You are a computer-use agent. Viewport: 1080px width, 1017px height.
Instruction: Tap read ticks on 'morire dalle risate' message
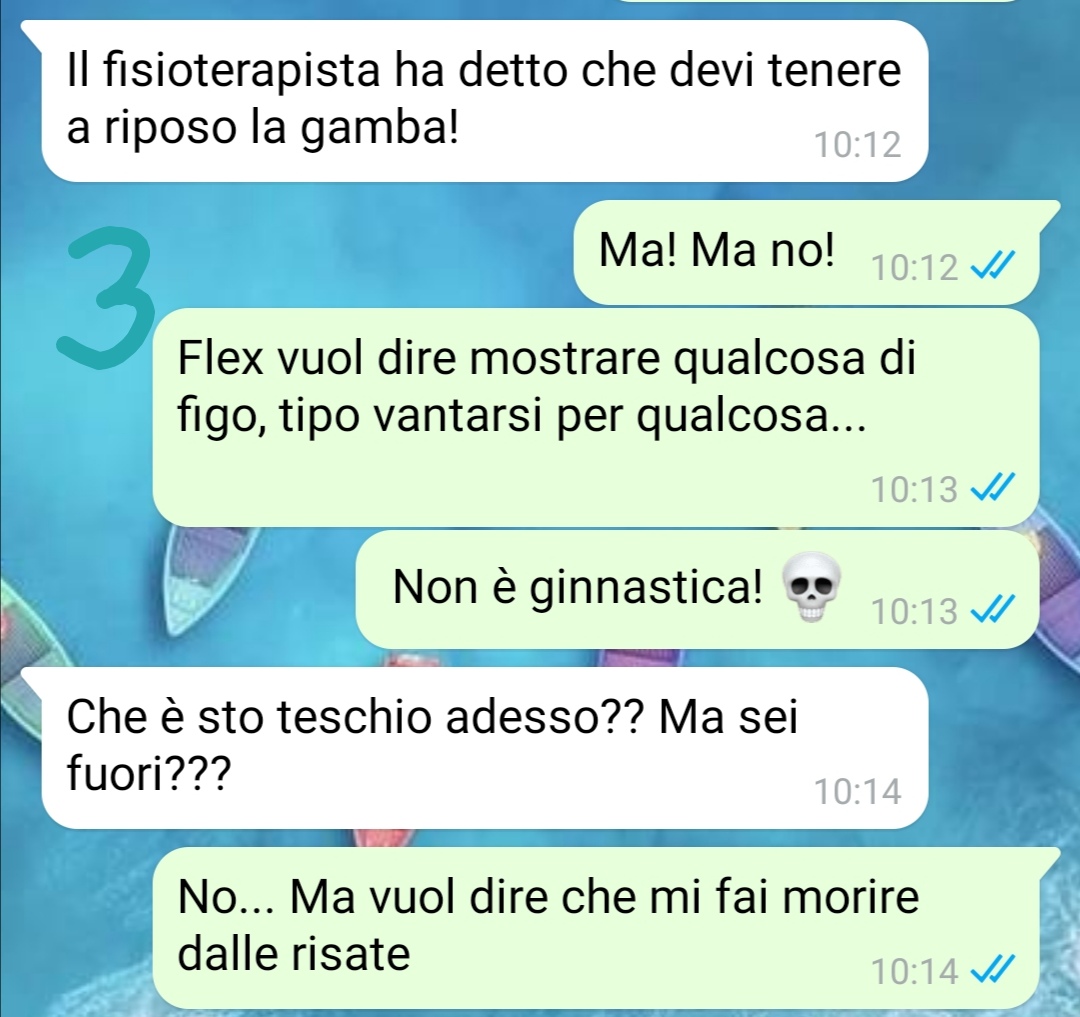pyautogui.click(x=991, y=971)
